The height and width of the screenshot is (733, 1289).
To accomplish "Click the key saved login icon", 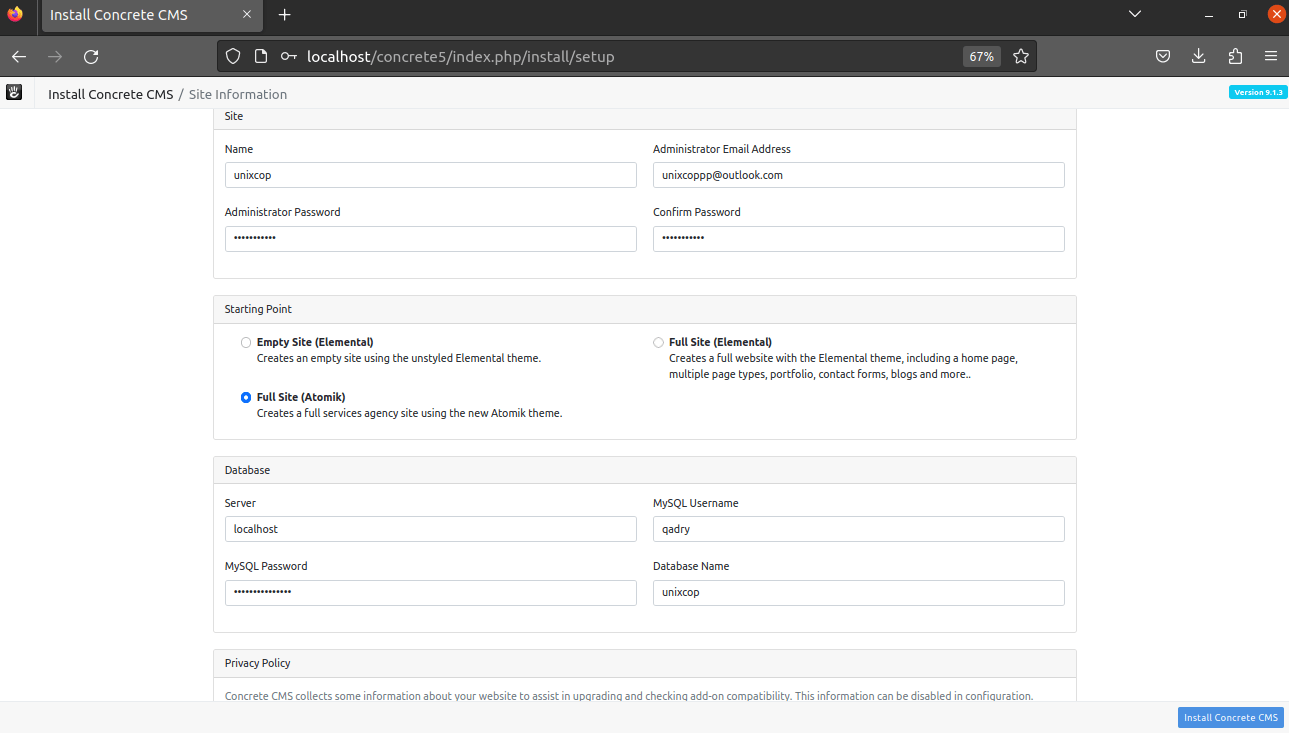I will click(289, 57).
